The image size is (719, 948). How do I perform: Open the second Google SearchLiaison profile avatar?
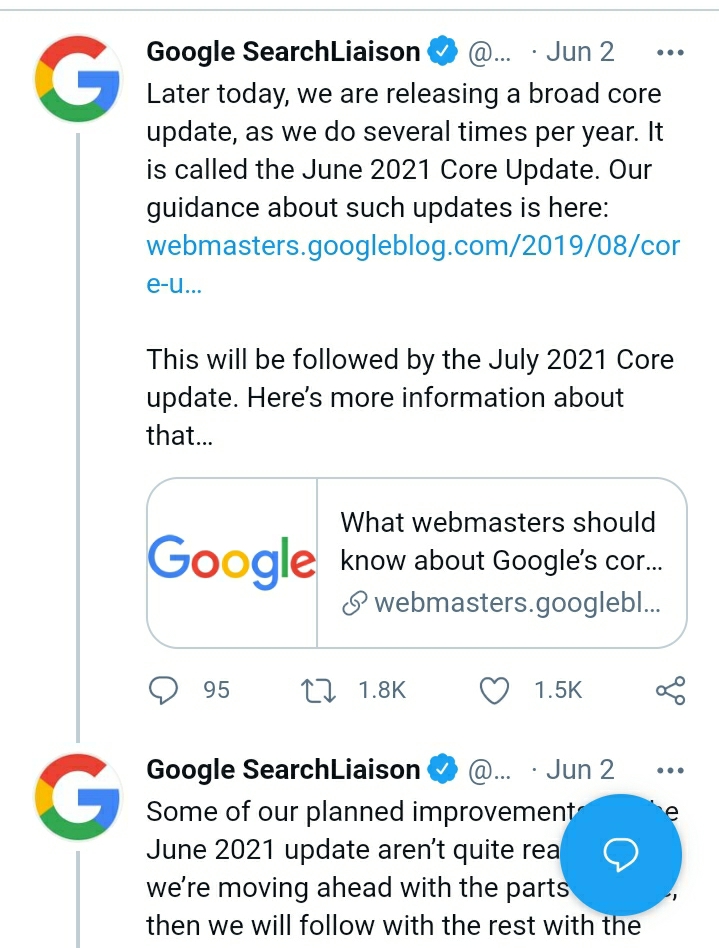(78, 797)
